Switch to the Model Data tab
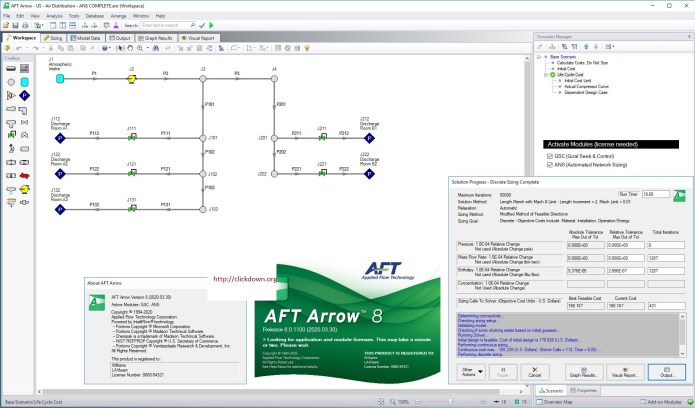 (x=86, y=38)
